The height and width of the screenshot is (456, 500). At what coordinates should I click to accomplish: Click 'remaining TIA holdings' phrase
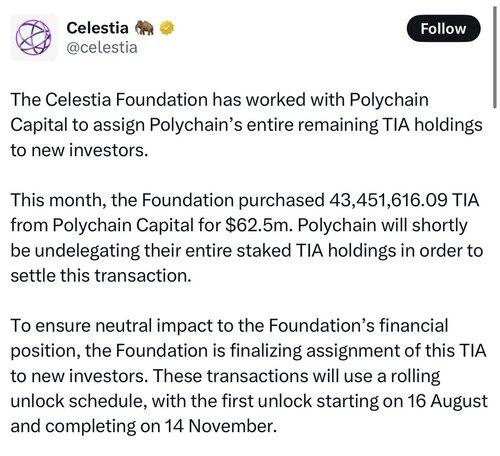pos(390,125)
